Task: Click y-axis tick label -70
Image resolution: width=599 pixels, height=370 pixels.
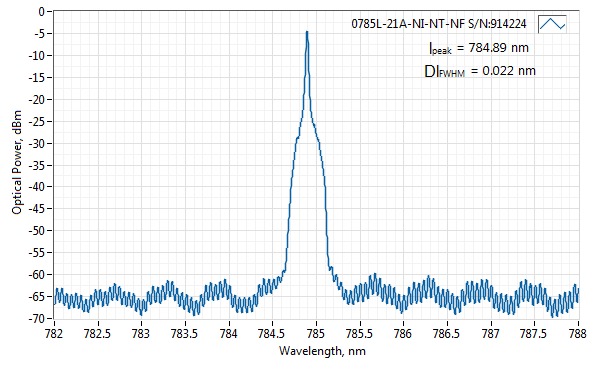Action: (x=36, y=318)
